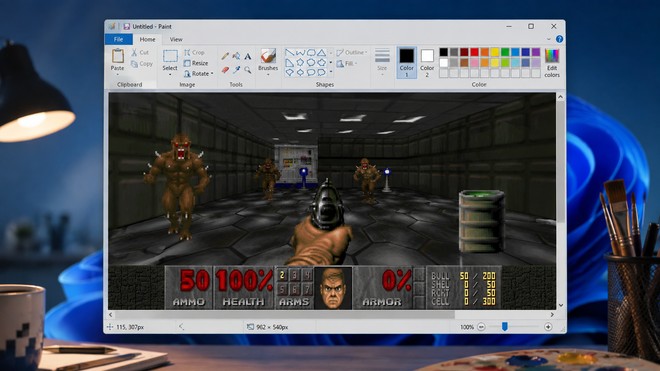Viewport: 660px width, 371px height.
Task: Select the Diamond shape in the bottom shape row
Action: click(300, 72)
